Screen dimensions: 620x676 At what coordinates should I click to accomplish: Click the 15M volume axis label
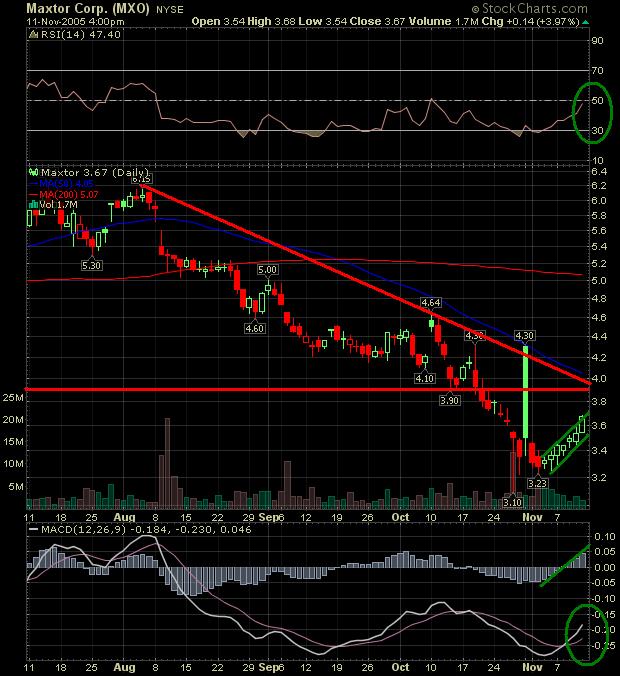[x=13, y=441]
